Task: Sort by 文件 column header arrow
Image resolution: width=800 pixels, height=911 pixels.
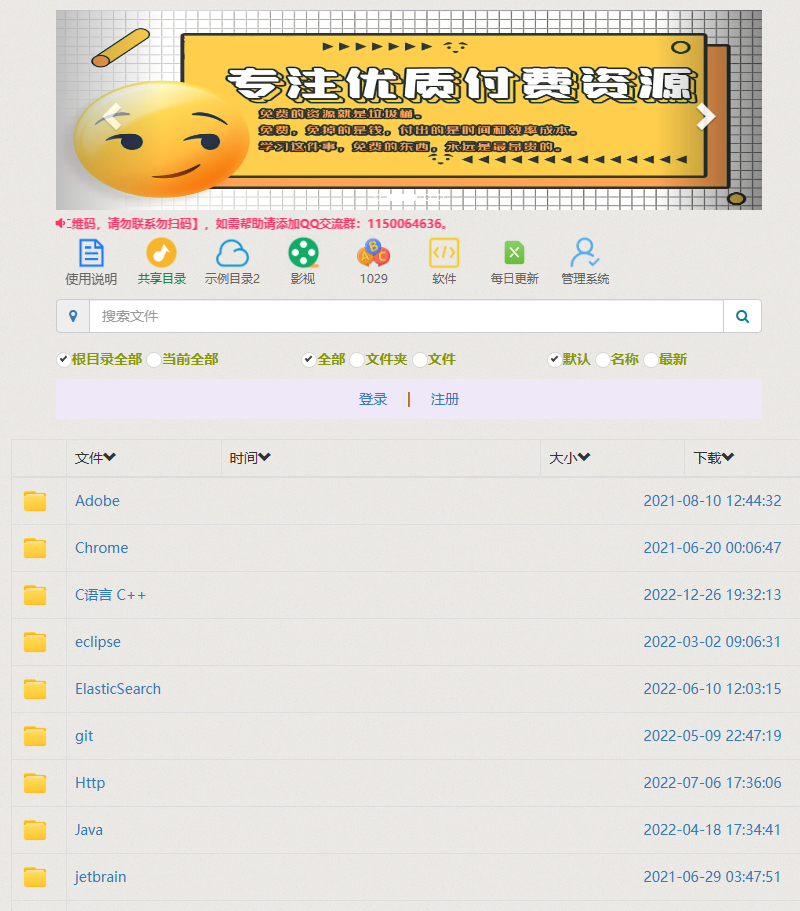Action: pyautogui.click(x=110, y=458)
